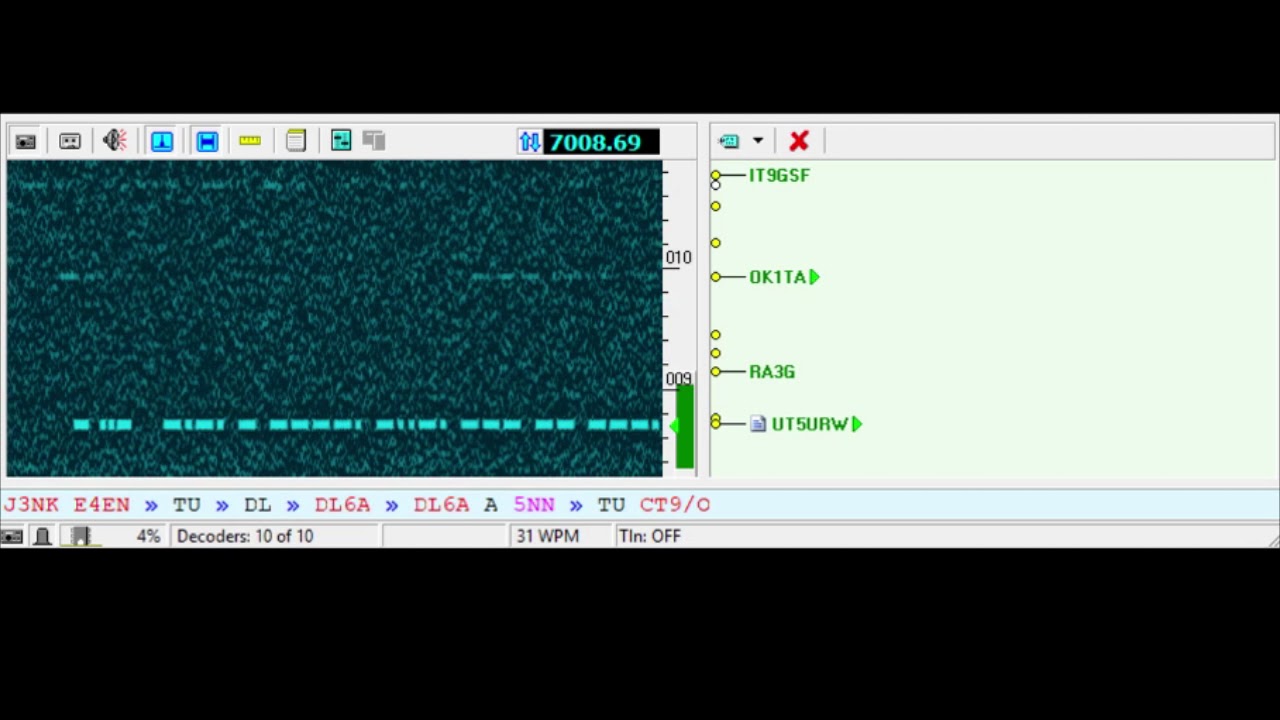Click the 009 frequency scale label
Image resolution: width=1280 pixels, height=720 pixels.
[678, 379]
